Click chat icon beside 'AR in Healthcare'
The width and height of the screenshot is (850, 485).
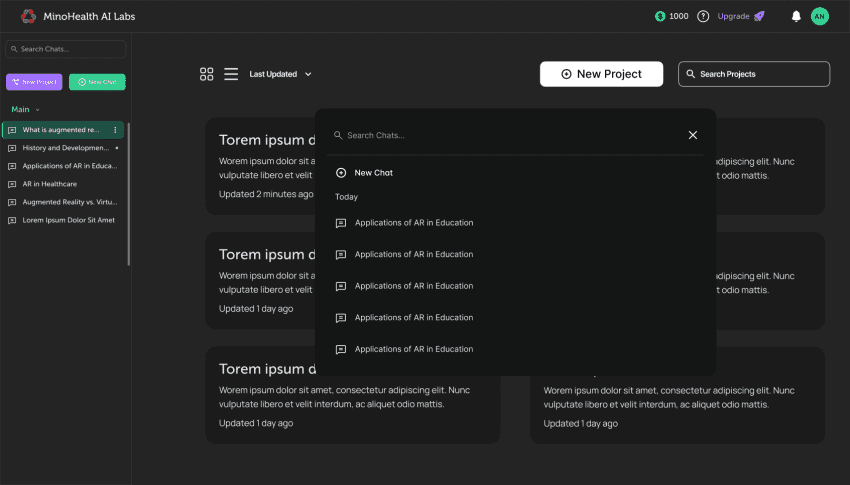coord(12,184)
